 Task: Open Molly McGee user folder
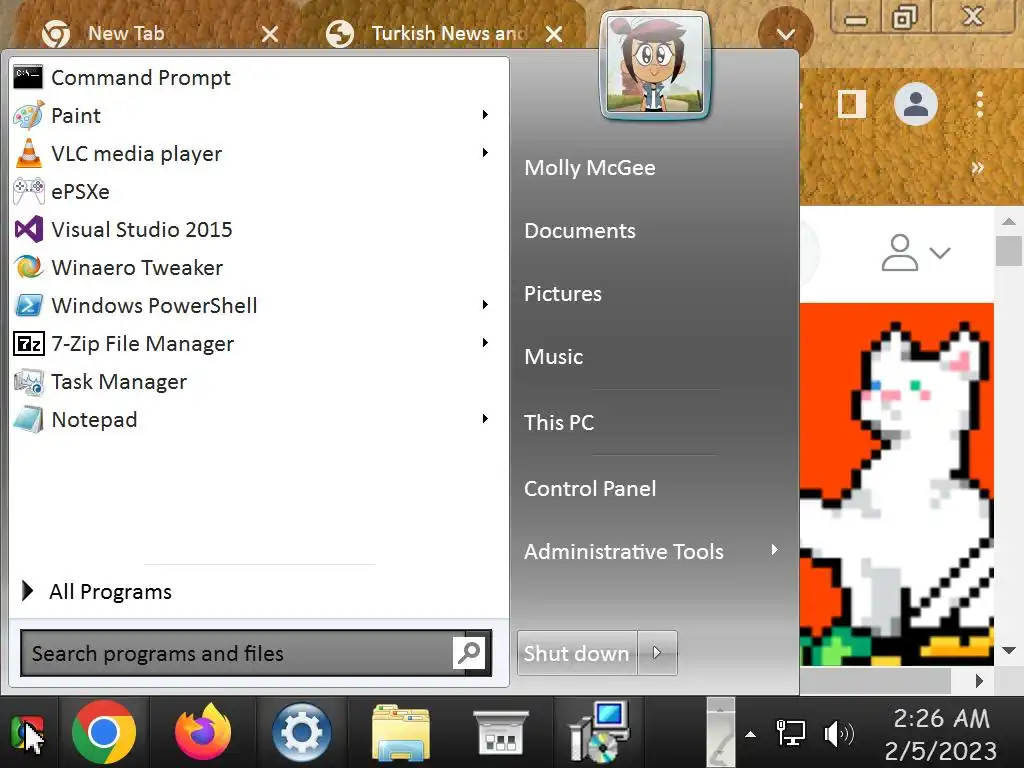coord(590,168)
